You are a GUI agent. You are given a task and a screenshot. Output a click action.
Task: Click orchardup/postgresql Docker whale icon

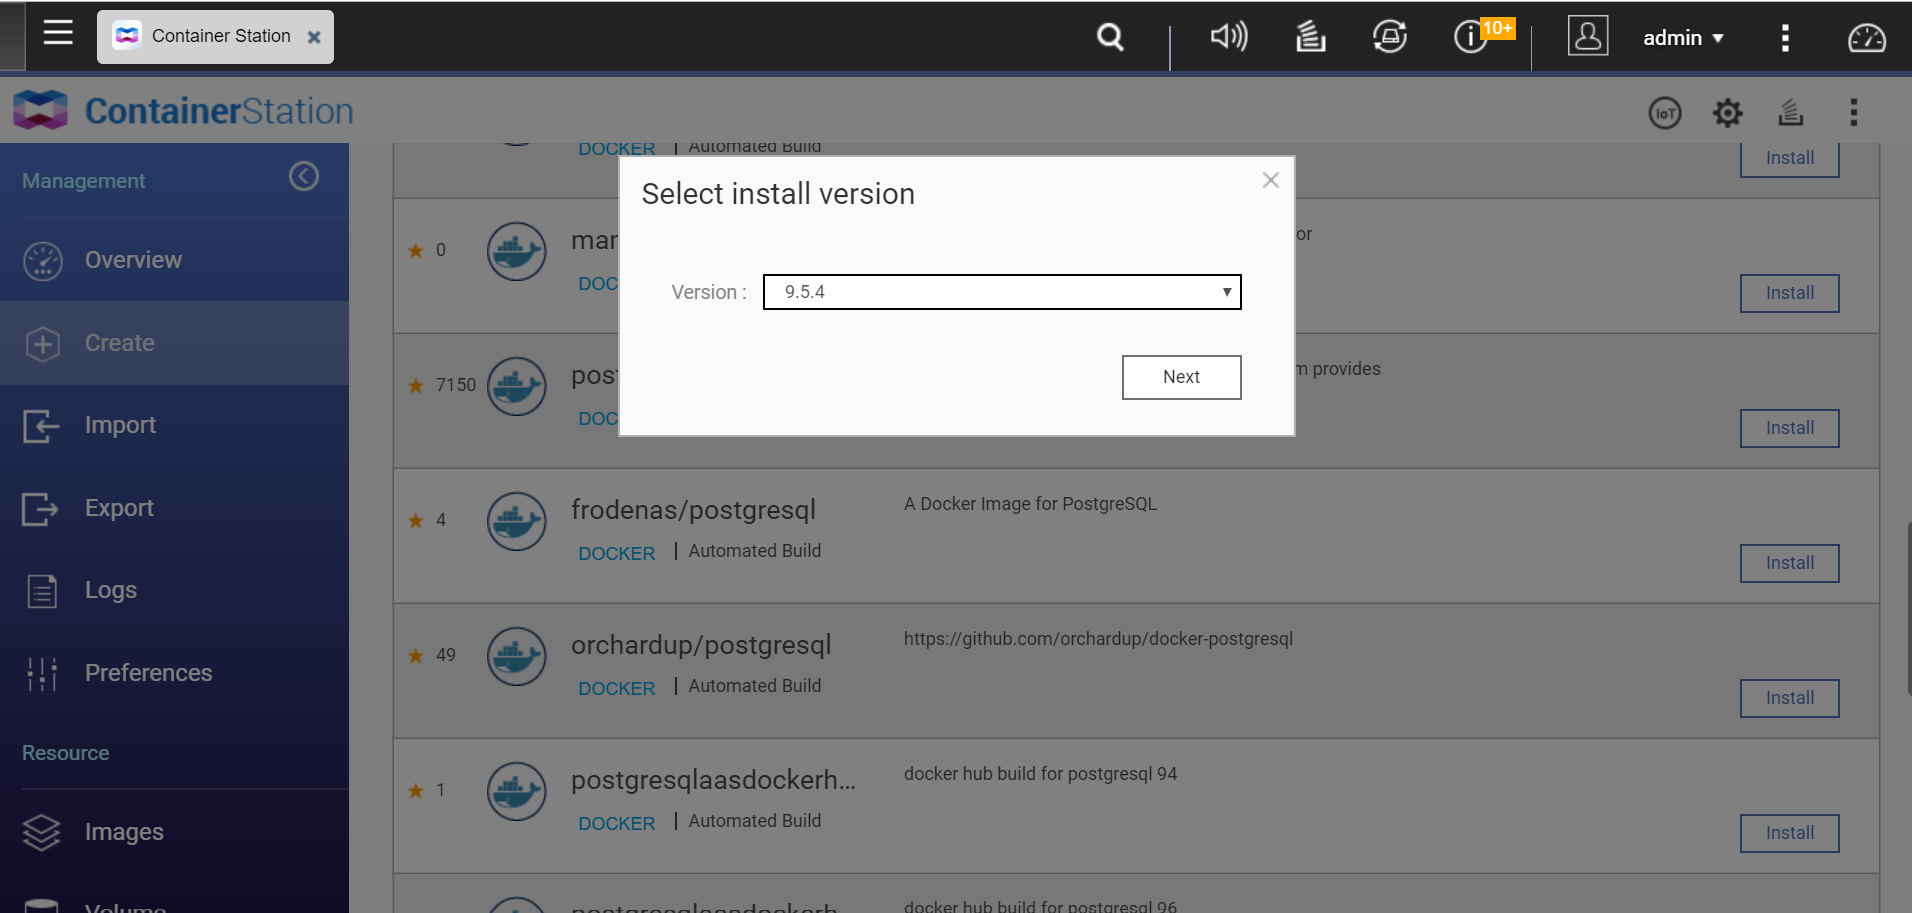click(x=516, y=656)
